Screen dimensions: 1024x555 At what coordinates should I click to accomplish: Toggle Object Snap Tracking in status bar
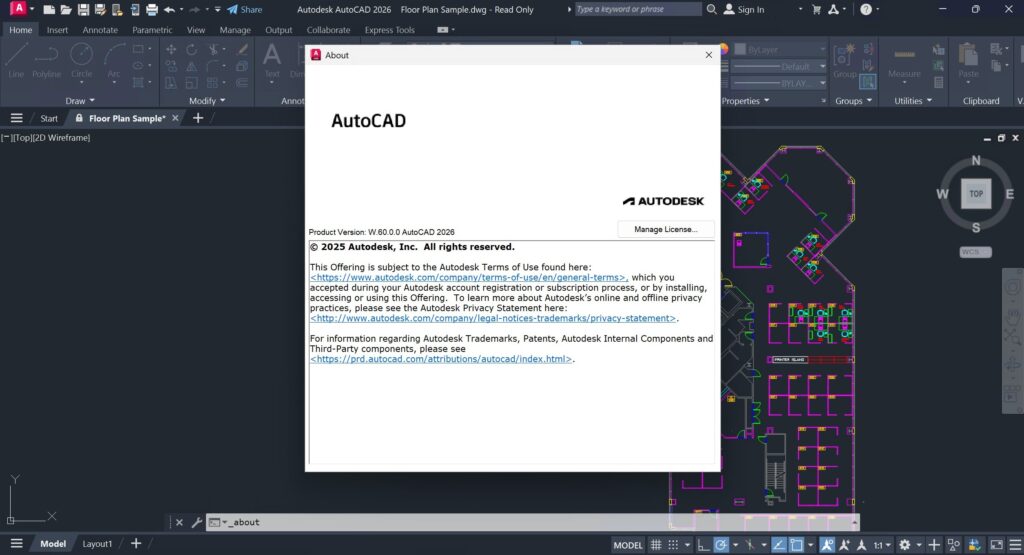778,545
